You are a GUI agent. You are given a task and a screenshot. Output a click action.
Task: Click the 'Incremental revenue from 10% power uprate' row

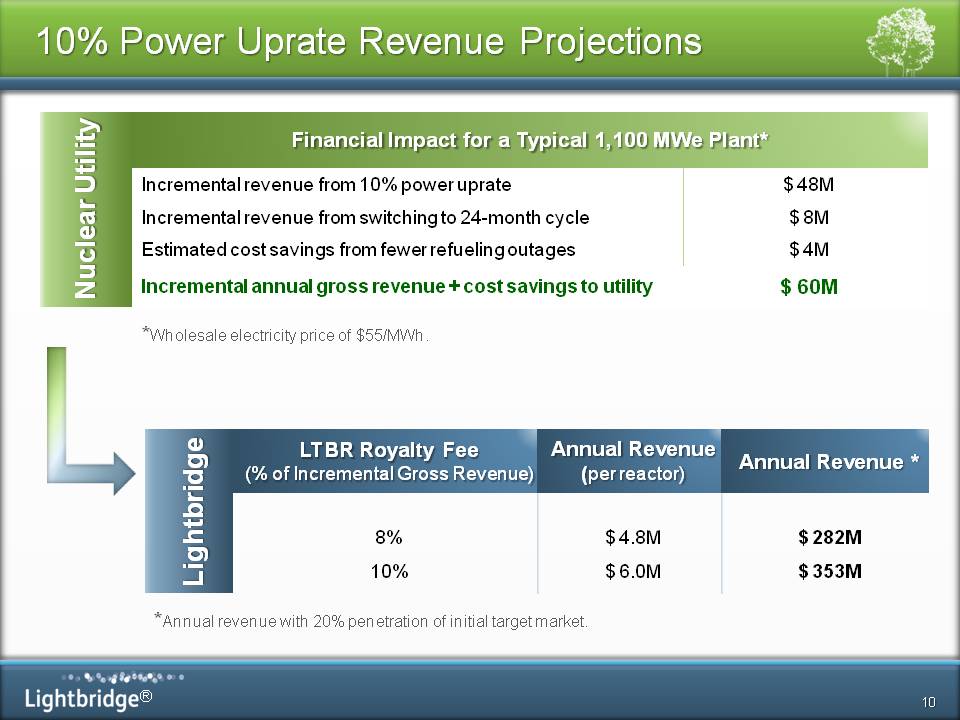326,185
